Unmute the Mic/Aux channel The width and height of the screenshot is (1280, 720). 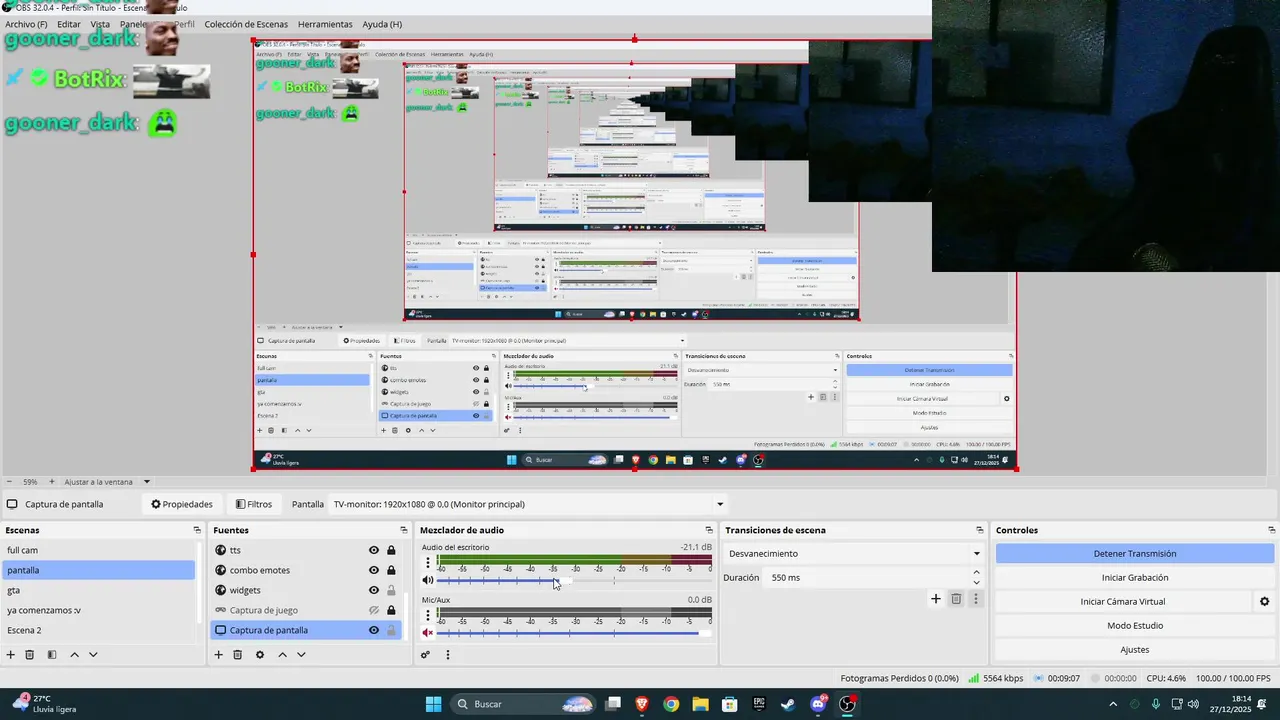(x=428, y=633)
